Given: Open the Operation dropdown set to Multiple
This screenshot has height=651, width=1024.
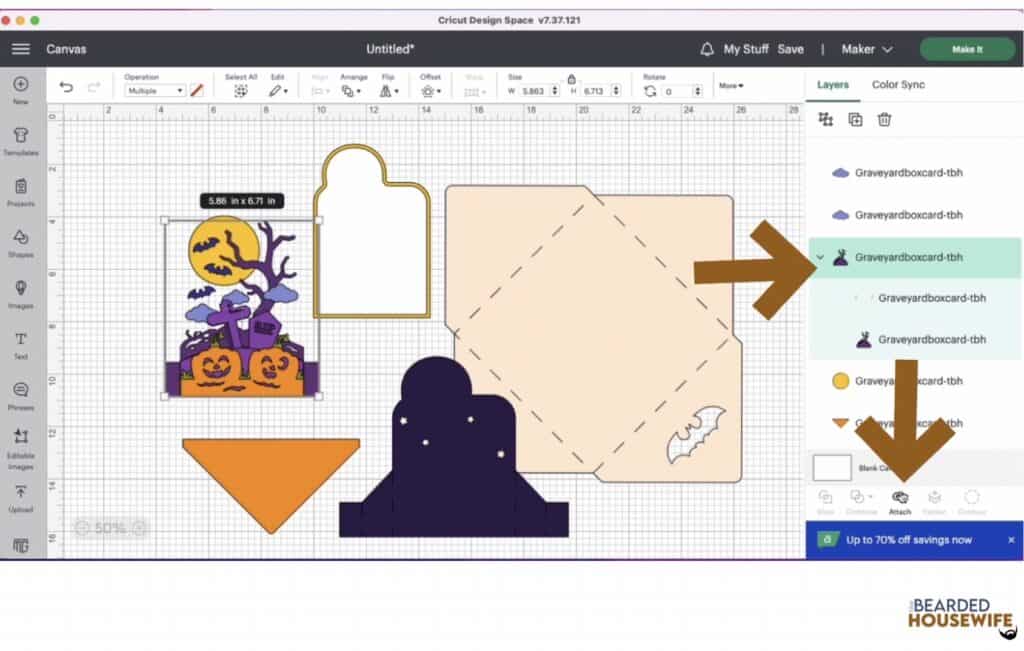Looking at the screenshot, I should pyautogui.click(x=154, y=91).
